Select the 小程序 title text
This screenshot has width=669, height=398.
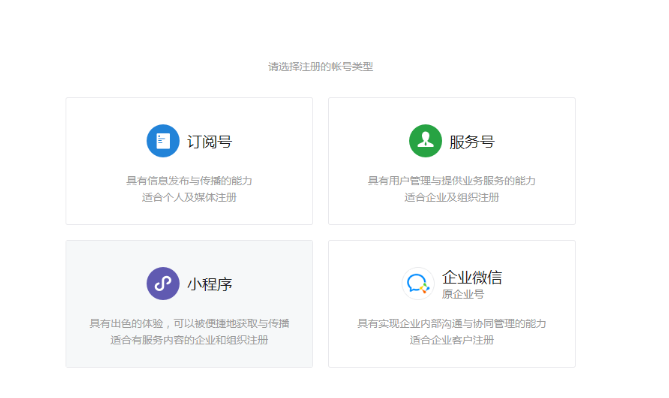(x=209, y=284)
